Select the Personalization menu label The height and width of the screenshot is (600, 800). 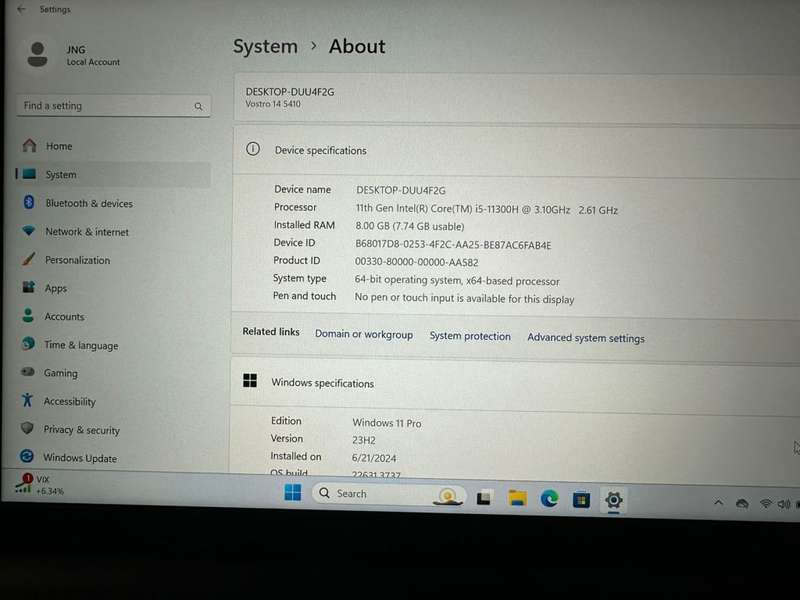(78, 260)
